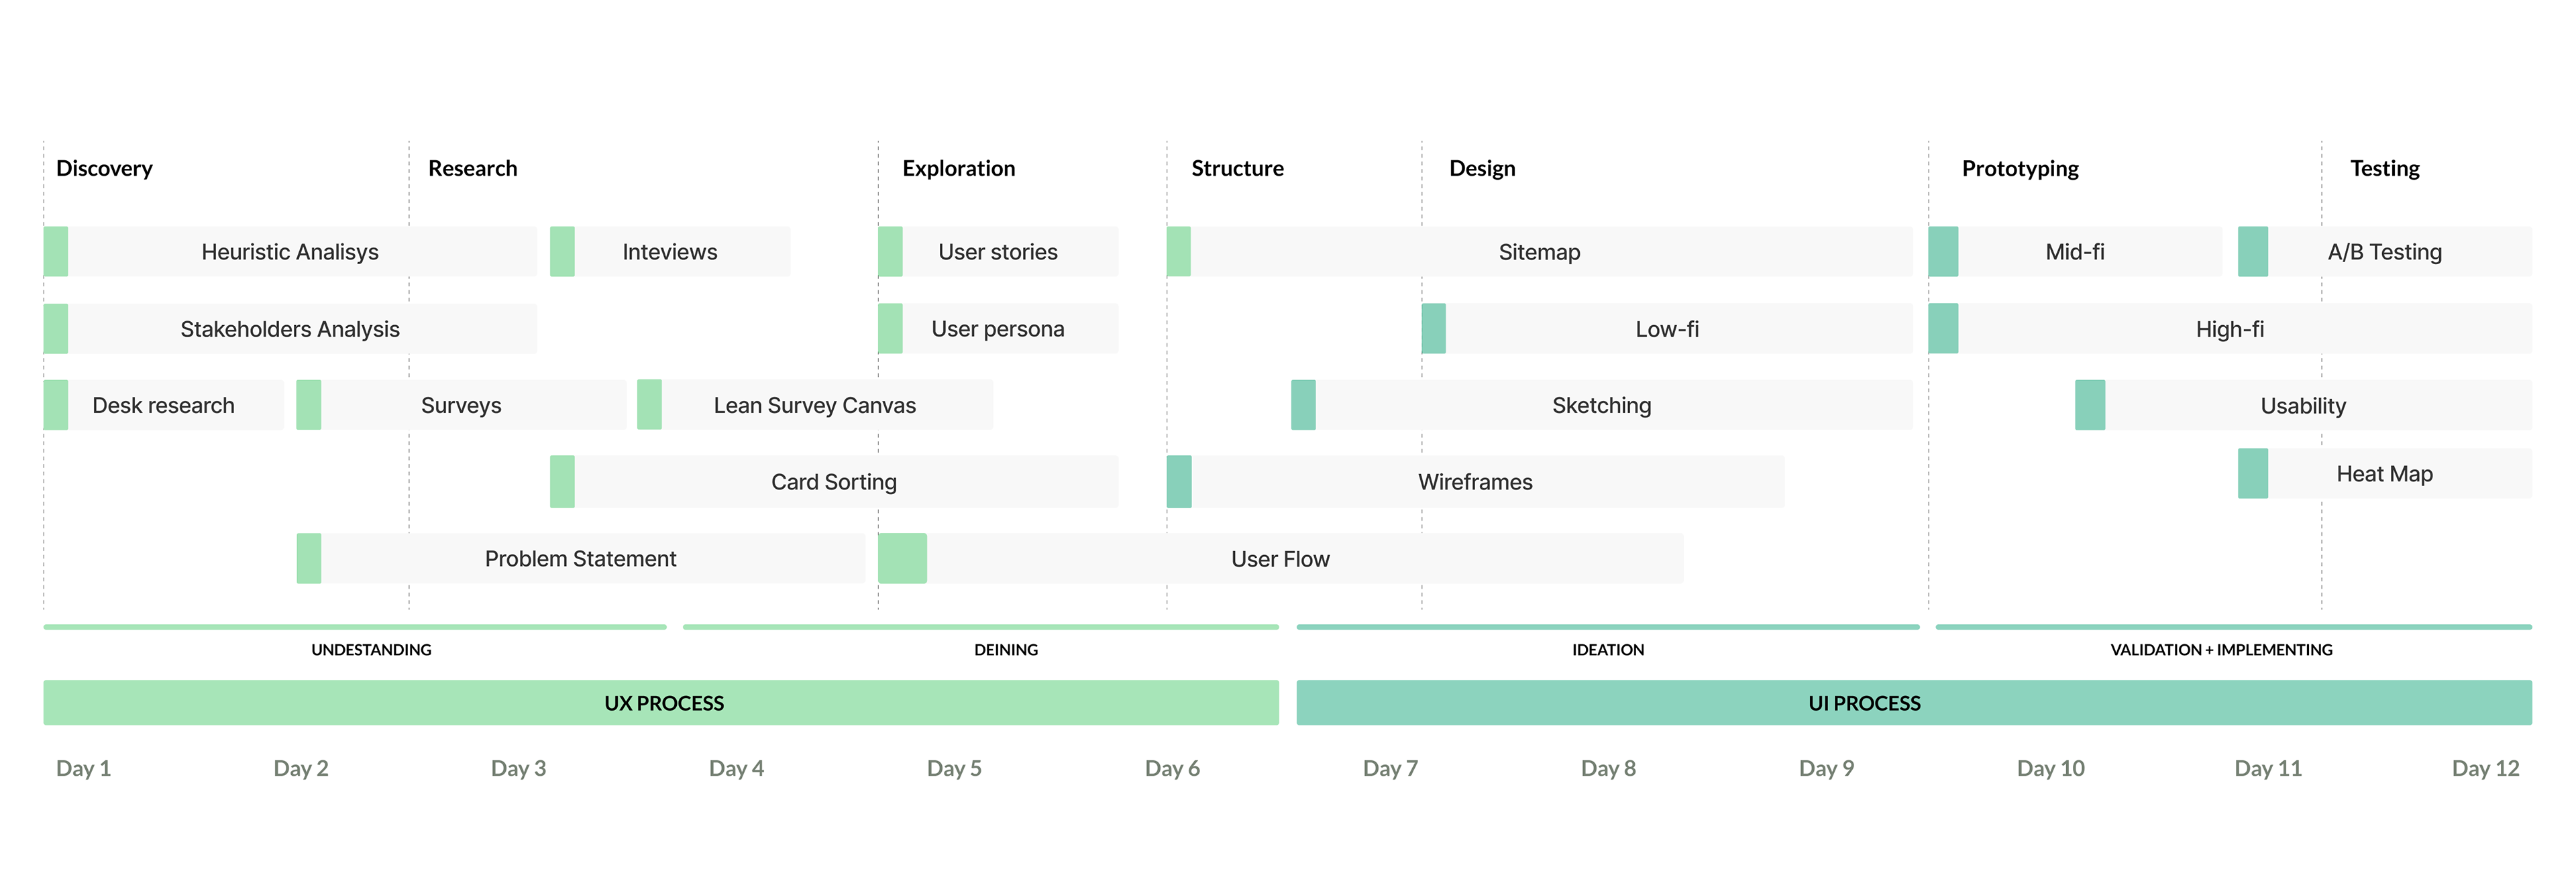Screen dimensions: 2576x883
Task: Select the Heuristic Analisys task bar
Action: click(290, 252)
